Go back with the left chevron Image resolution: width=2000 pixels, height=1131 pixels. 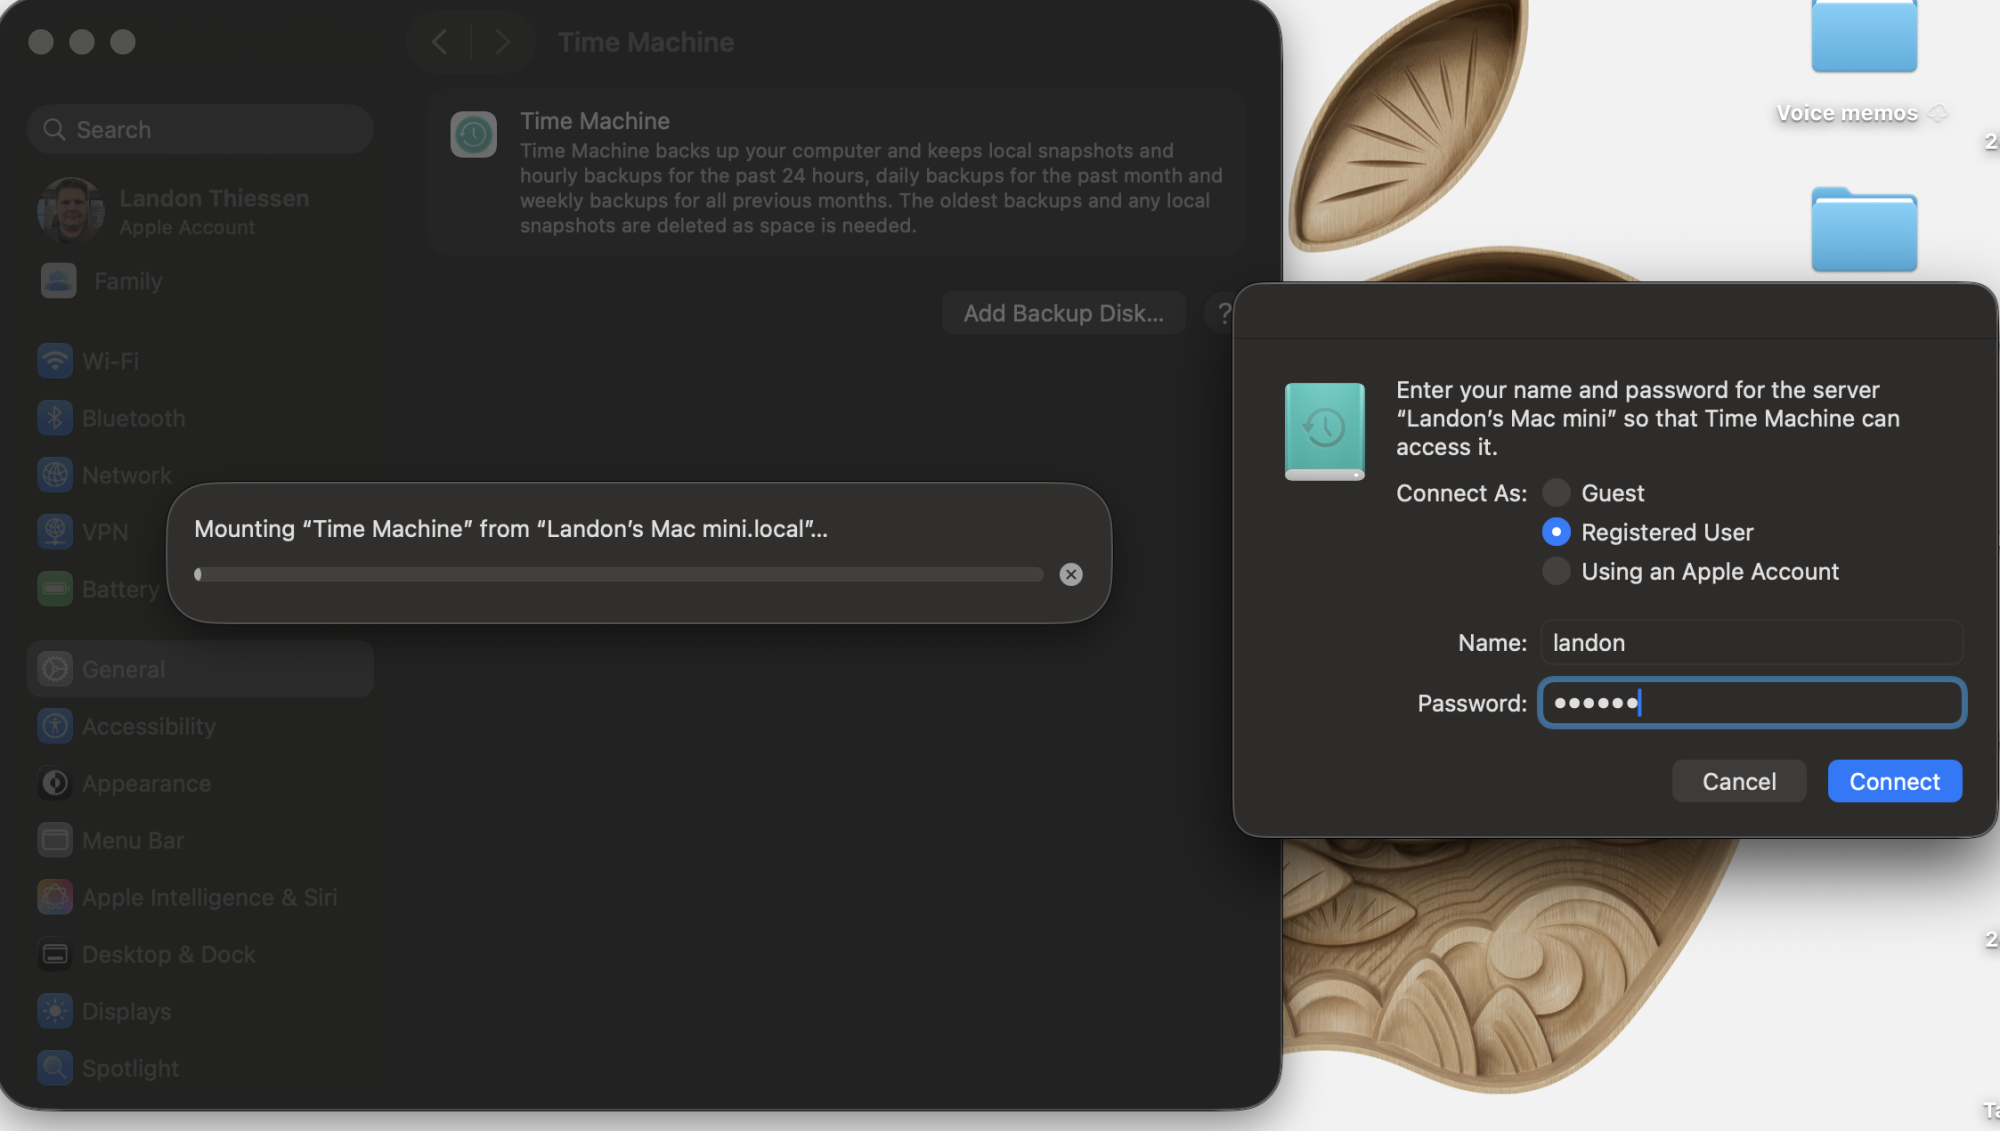439,42
